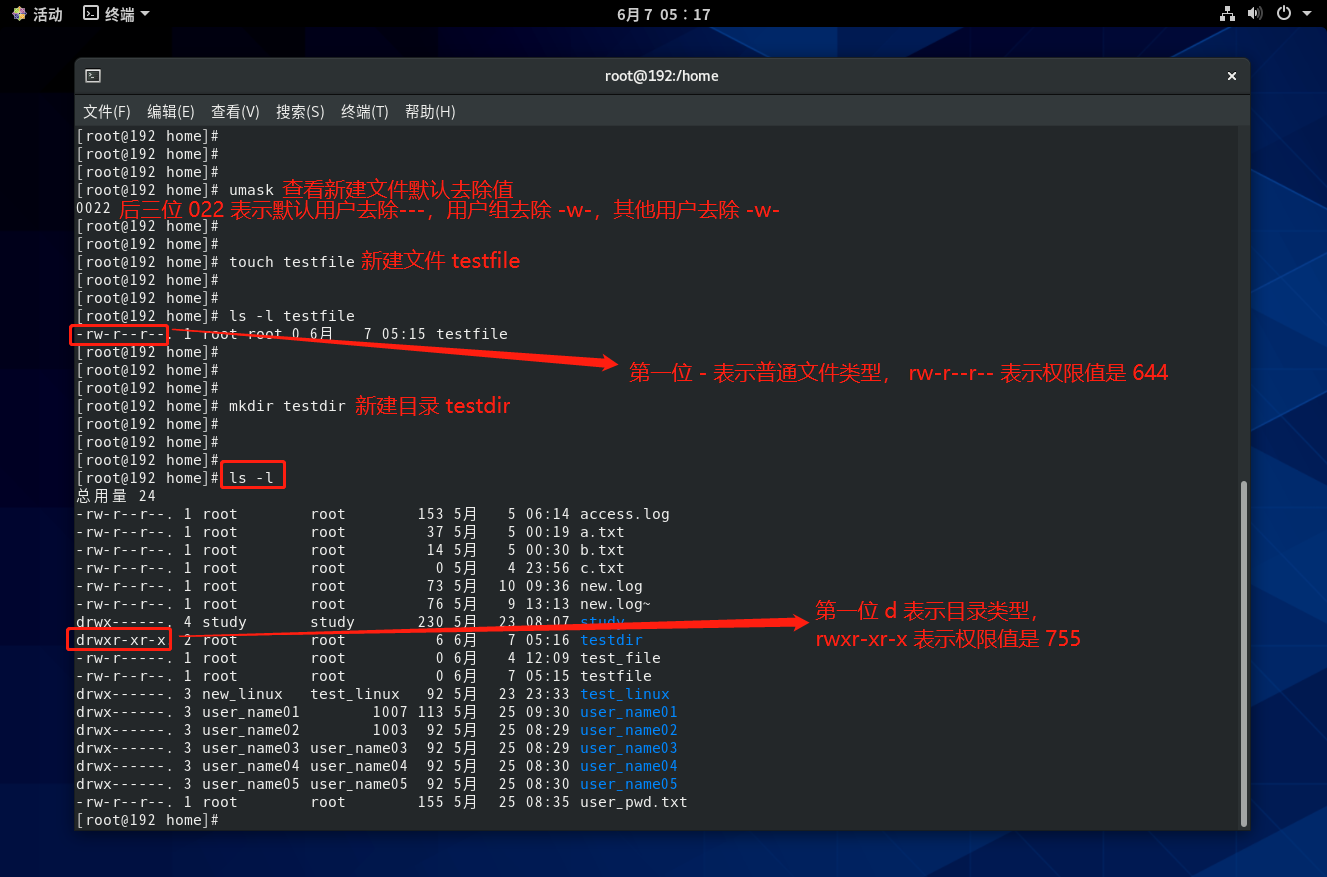The image size is (1327, 877).
Task: Close the terminal window
Action: (x=1232, y=76)
